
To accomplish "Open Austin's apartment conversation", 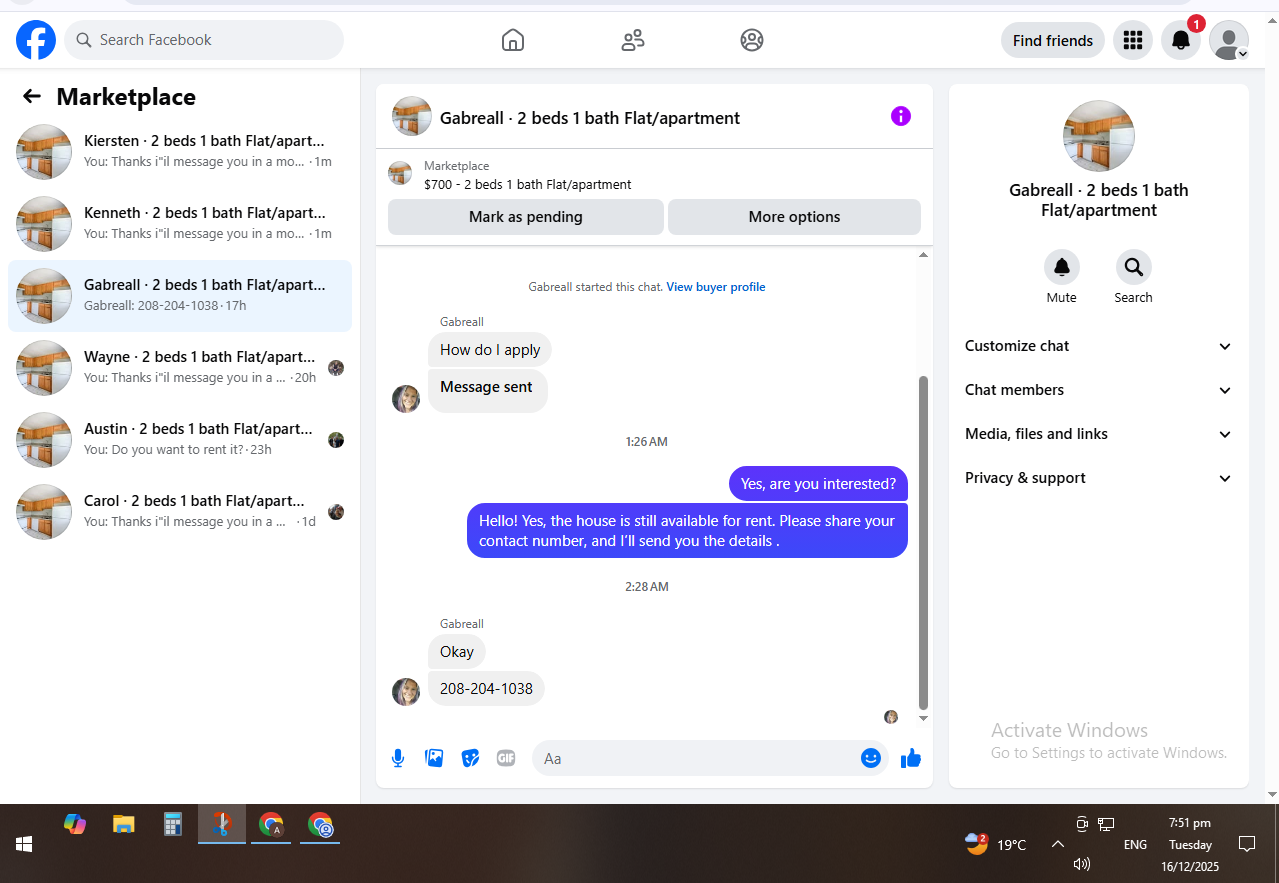I will coord(180,440).
